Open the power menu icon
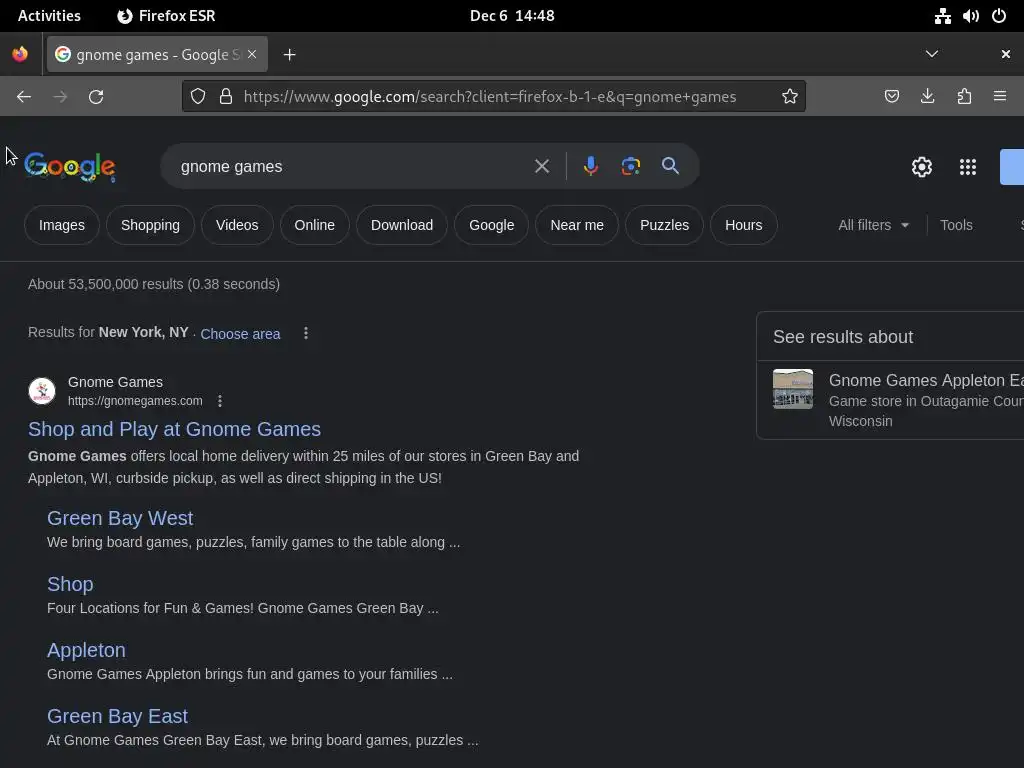 click(x=999, y=16)
